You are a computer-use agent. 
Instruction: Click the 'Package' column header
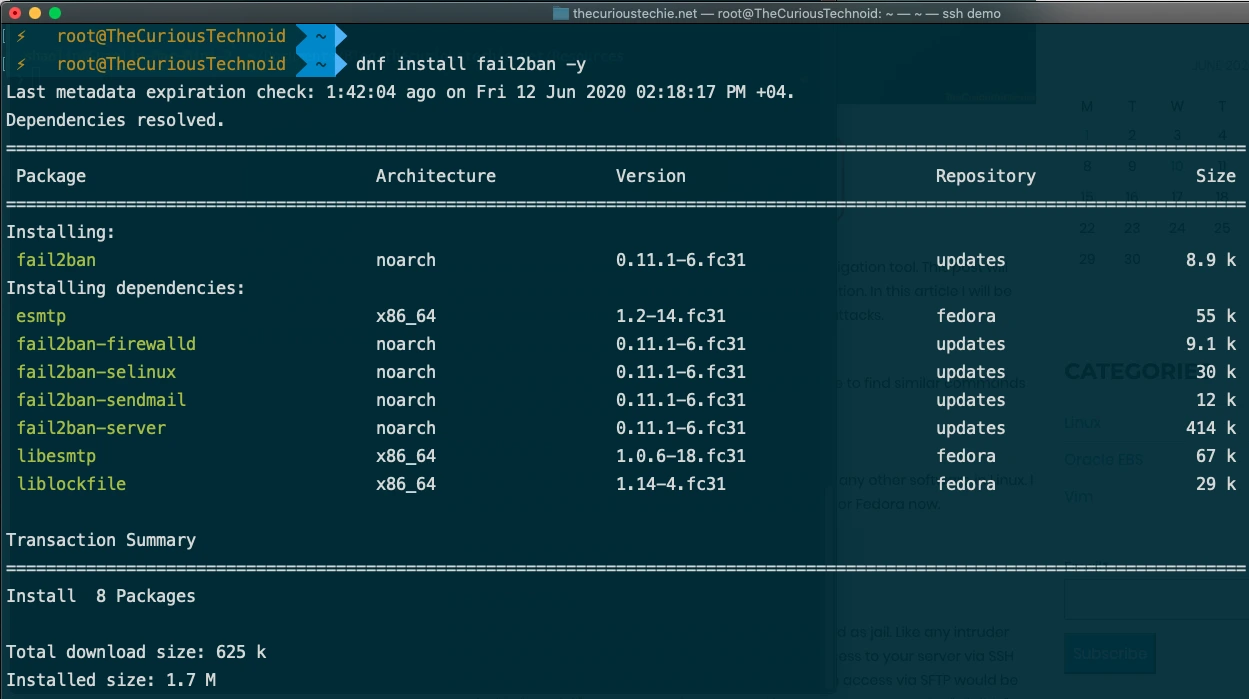coord(51,176)
